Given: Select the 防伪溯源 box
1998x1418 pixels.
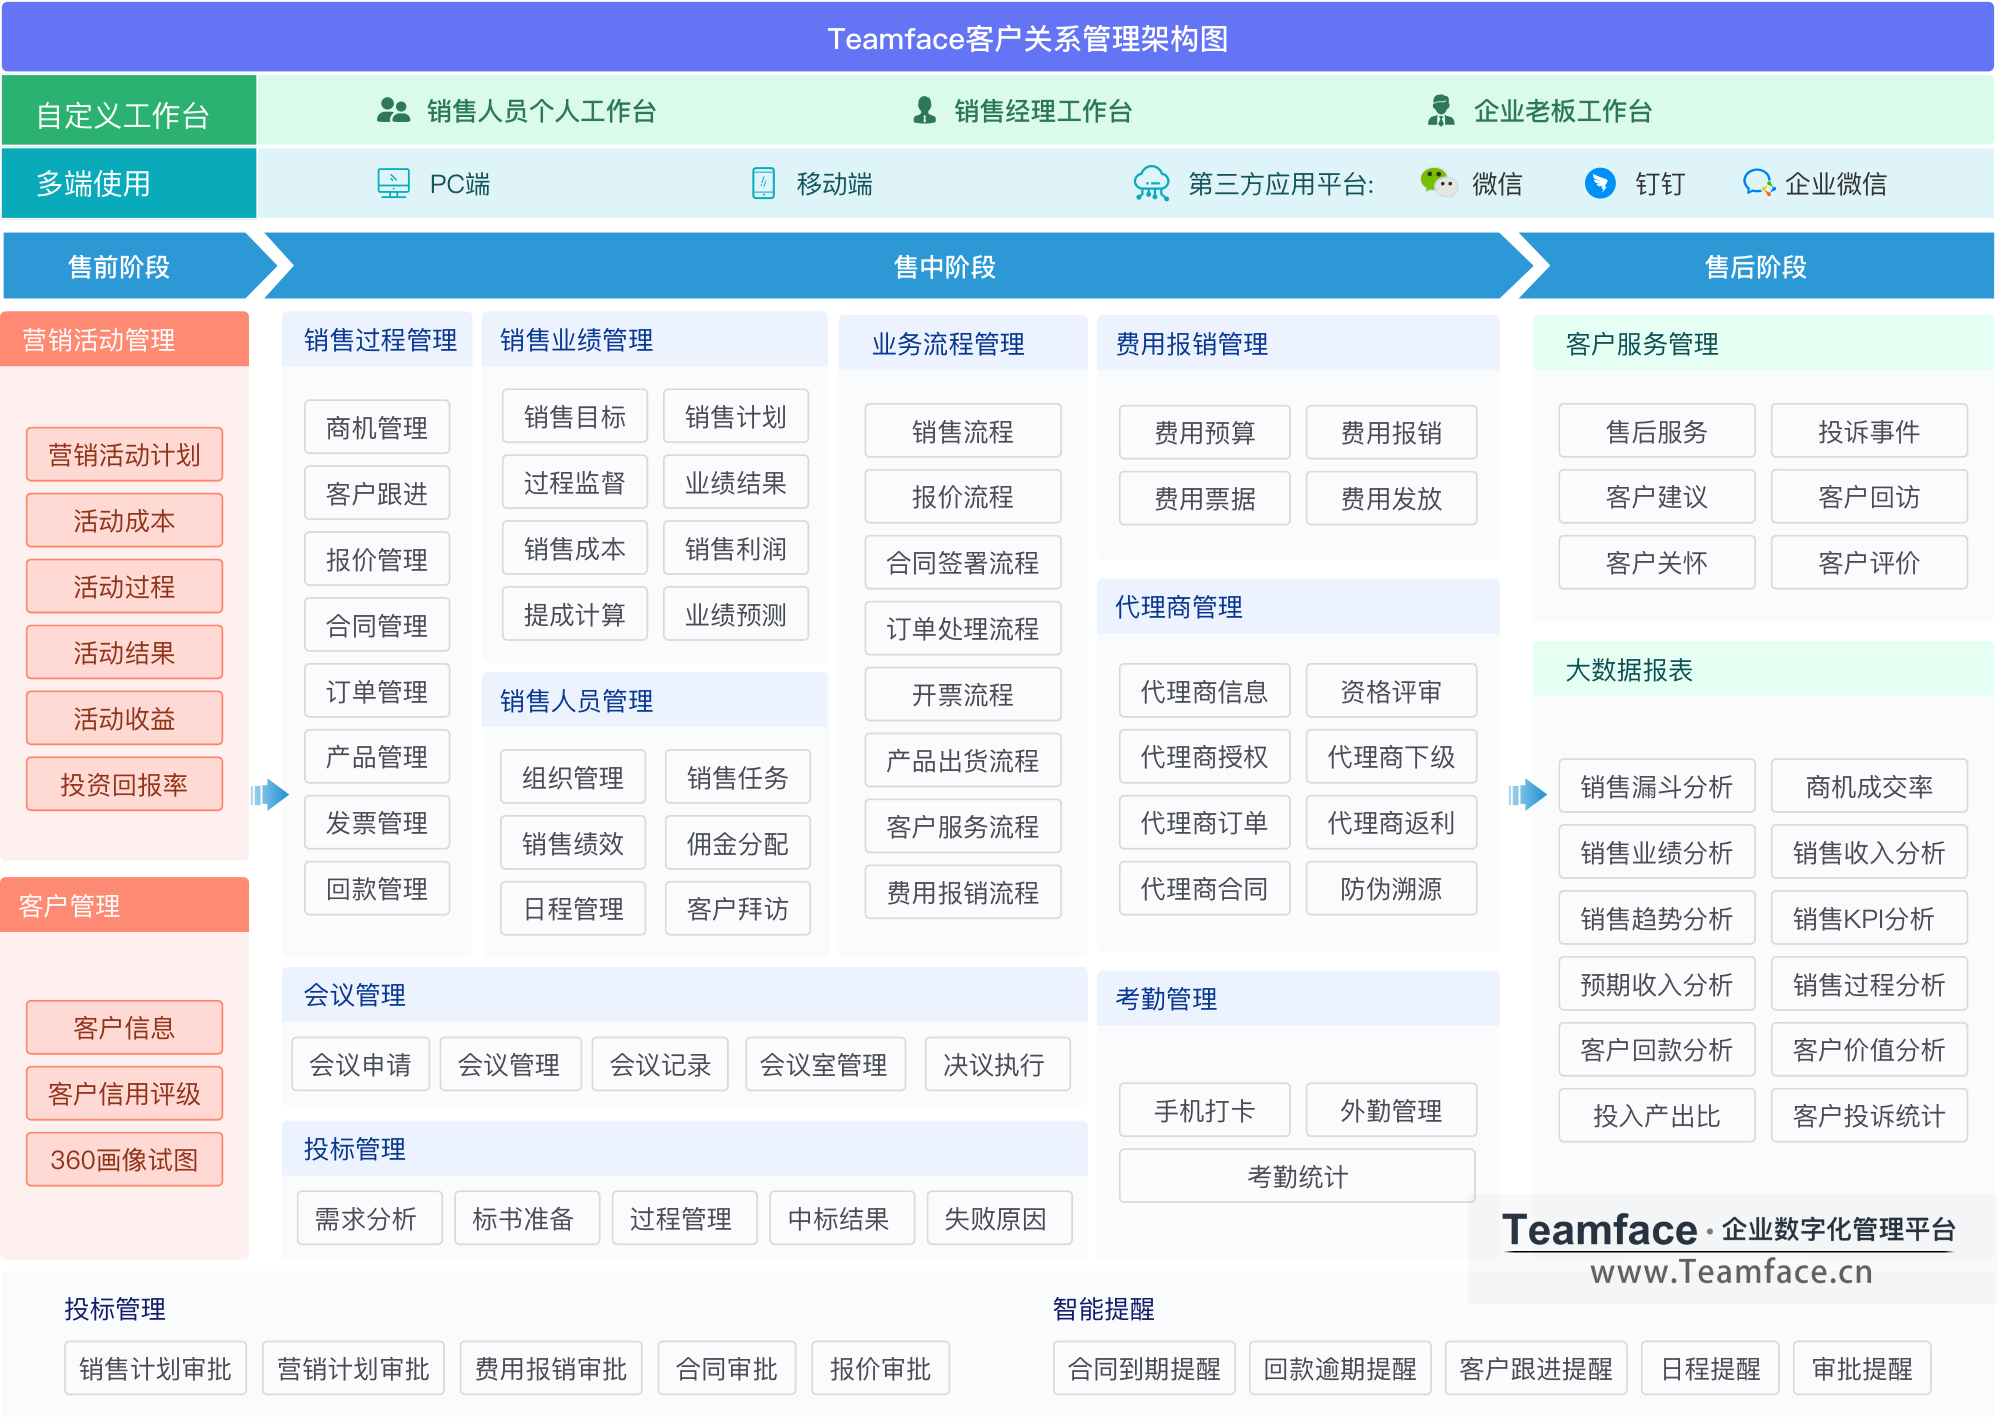Looking at the screenshot, I should pyautogui.click(x=1391, y=889).
